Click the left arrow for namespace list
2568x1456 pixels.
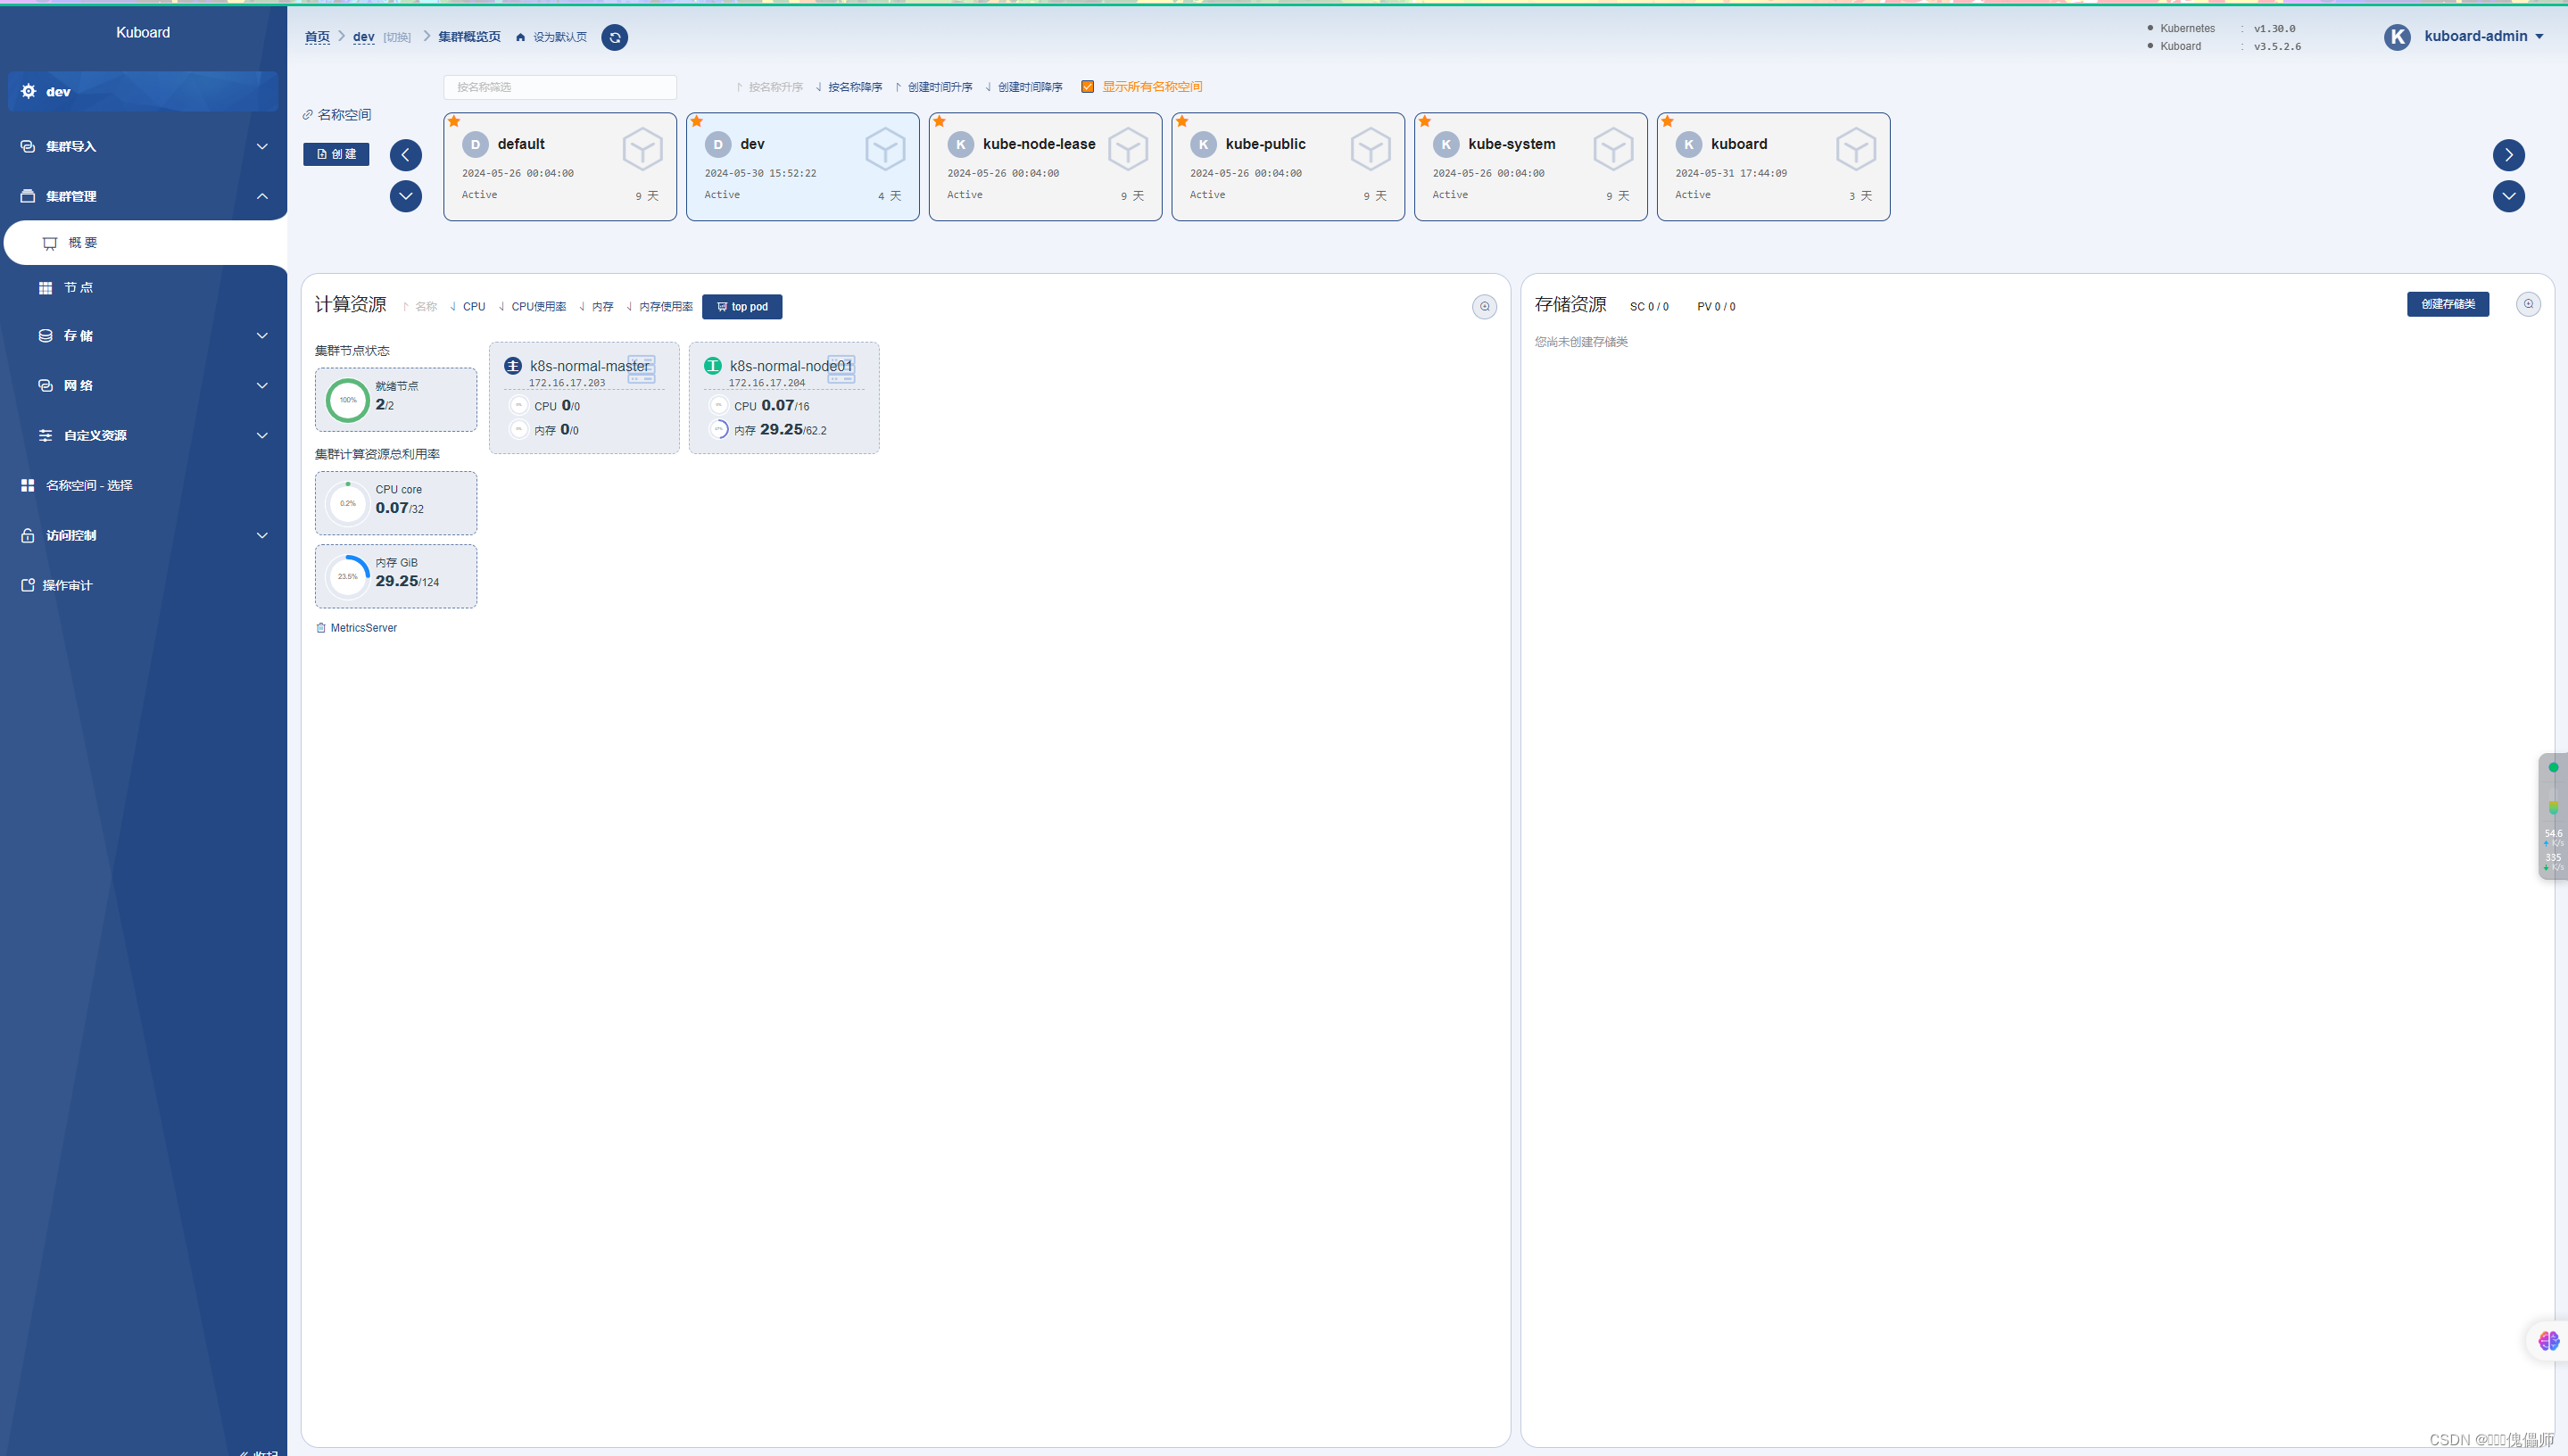[x=405, y=155]
